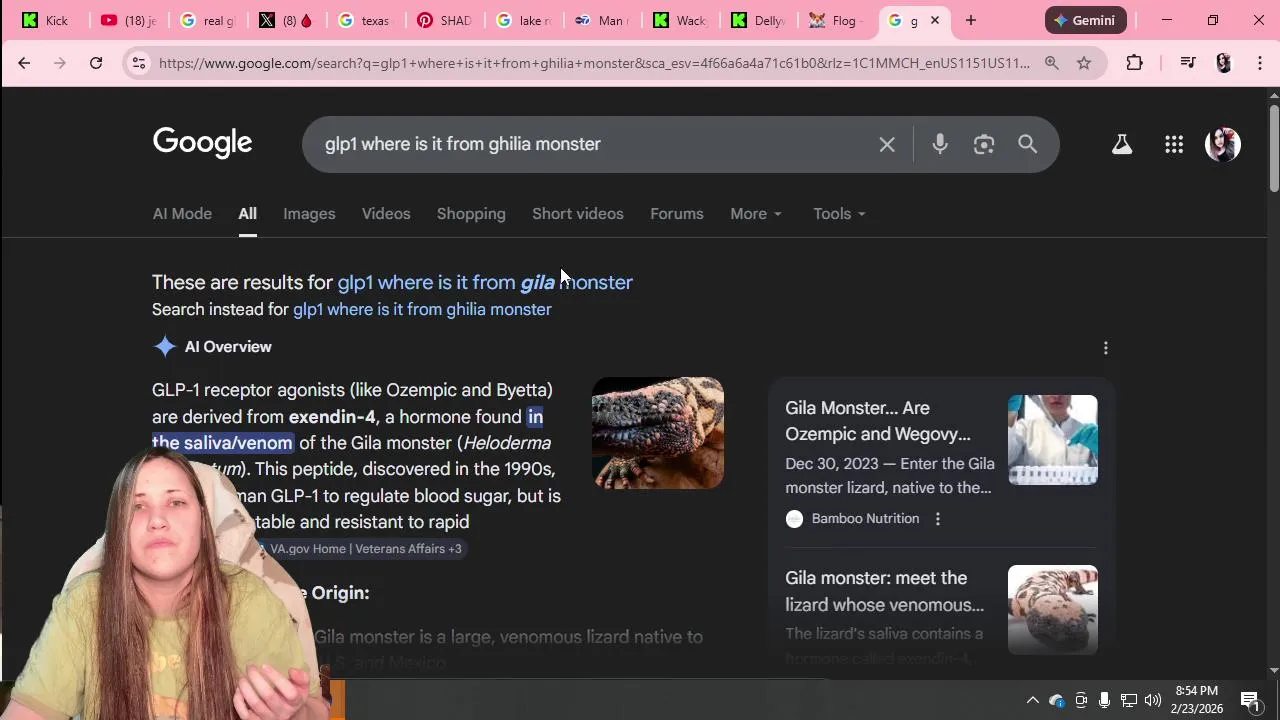Click the camera Meet Now tray icon

pos(1081,700)
